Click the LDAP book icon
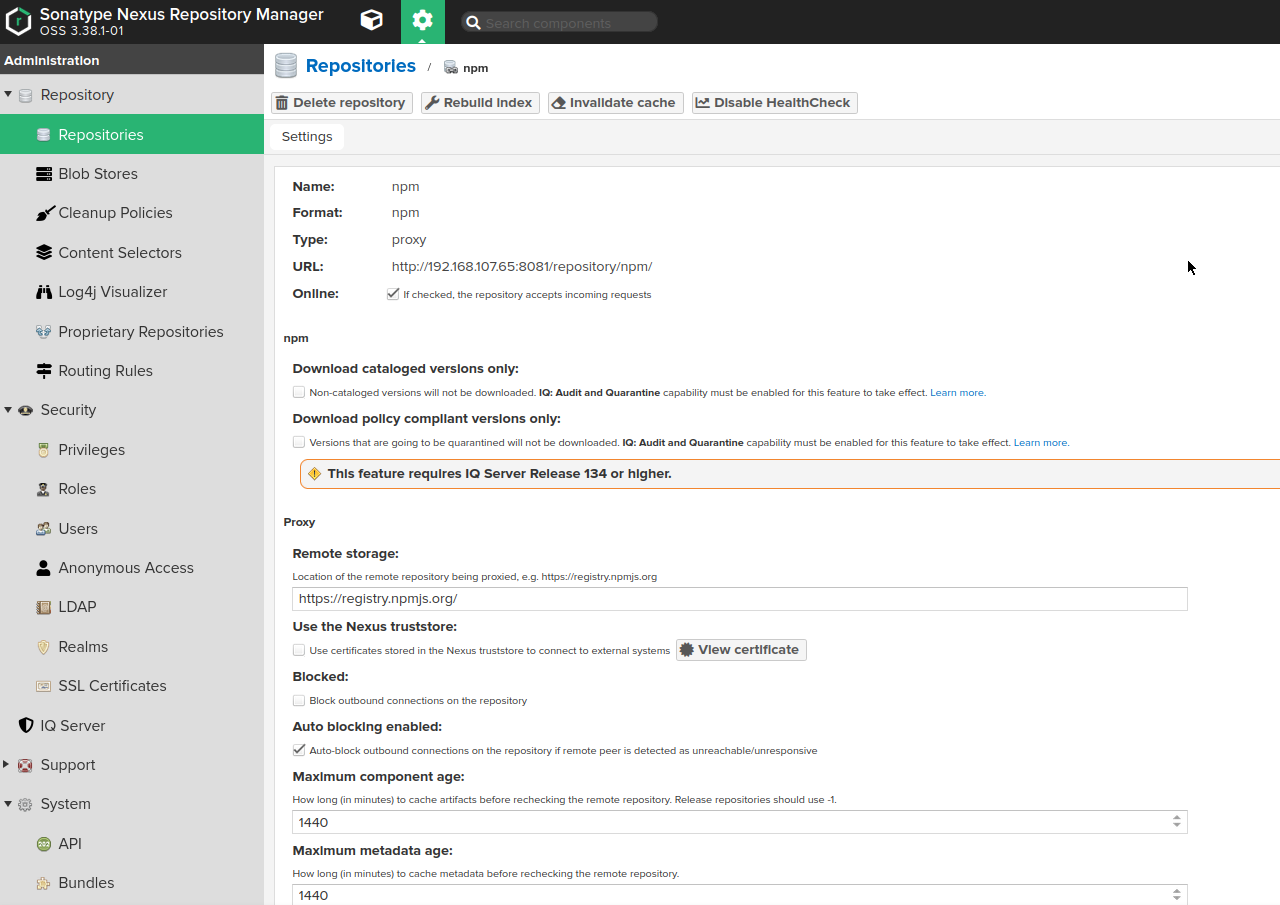Viewport: 1280px width, 905px height. (x=43, y=607)
